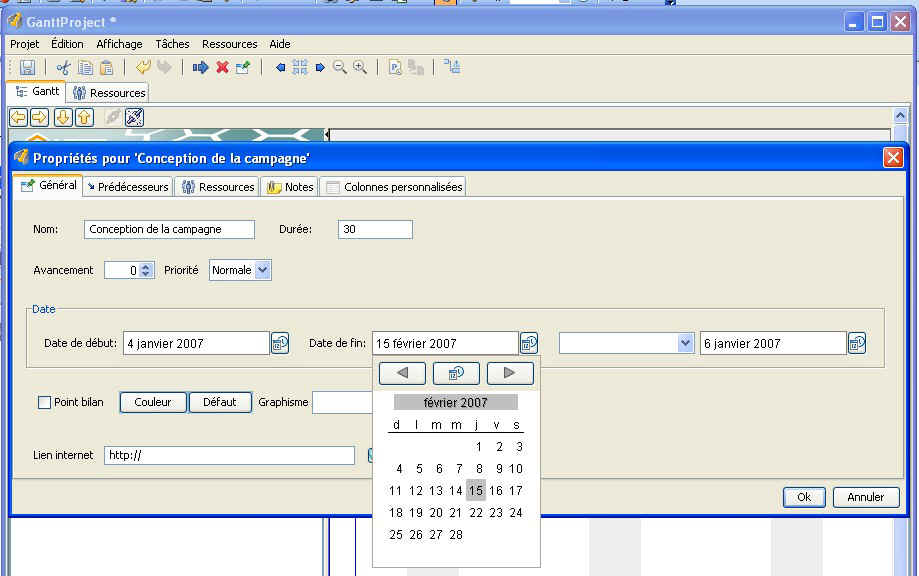Click the Avancement spinner arrows

(146, 270)
